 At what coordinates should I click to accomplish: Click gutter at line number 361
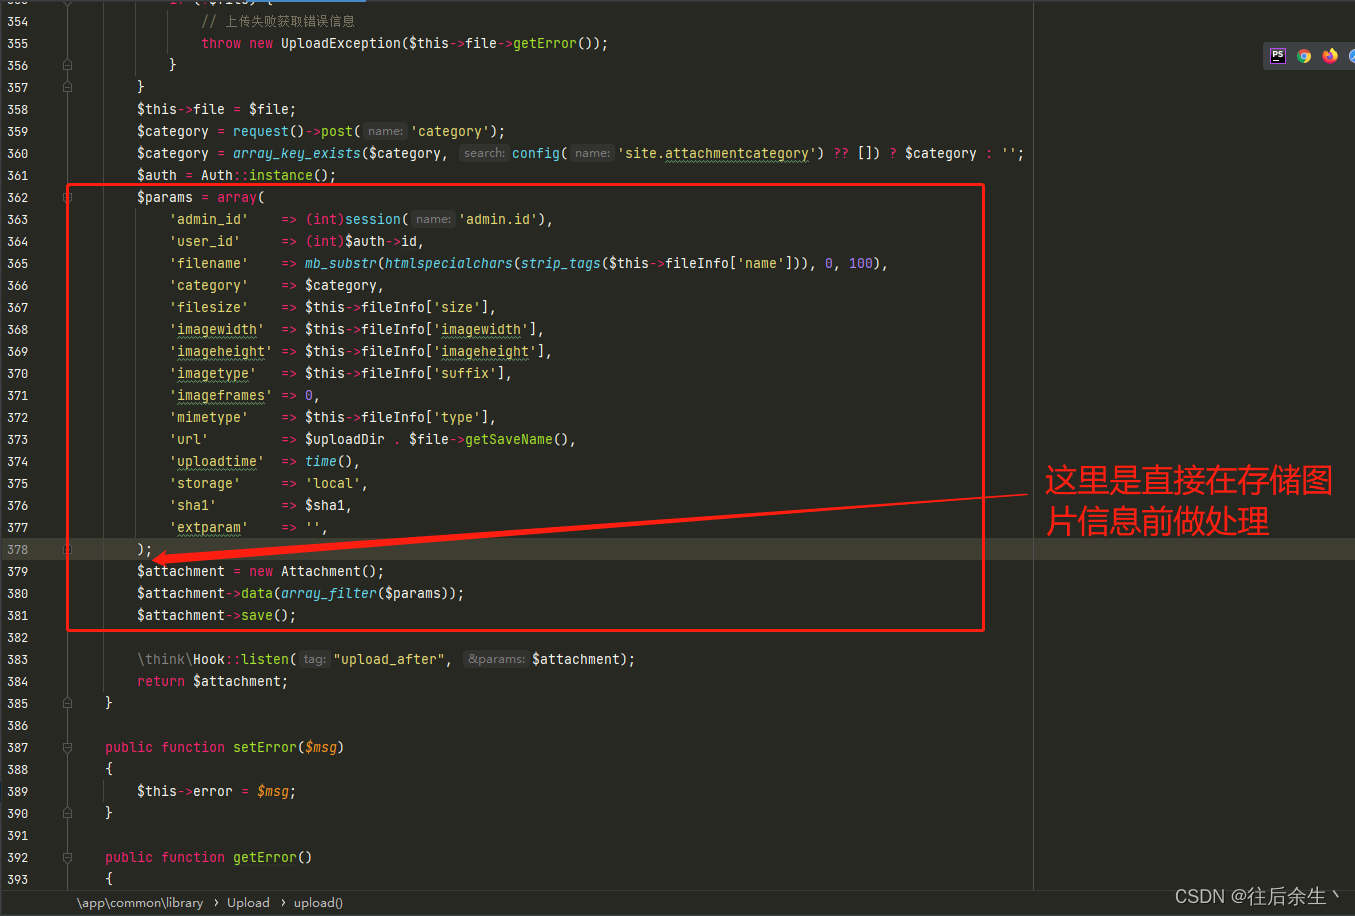click(18, 175)
